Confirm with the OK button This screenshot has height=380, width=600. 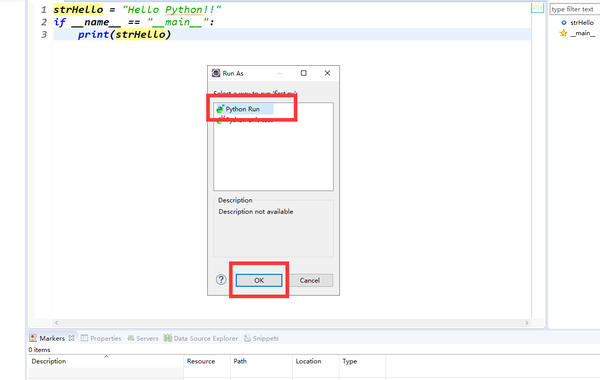tap(259, 281)
